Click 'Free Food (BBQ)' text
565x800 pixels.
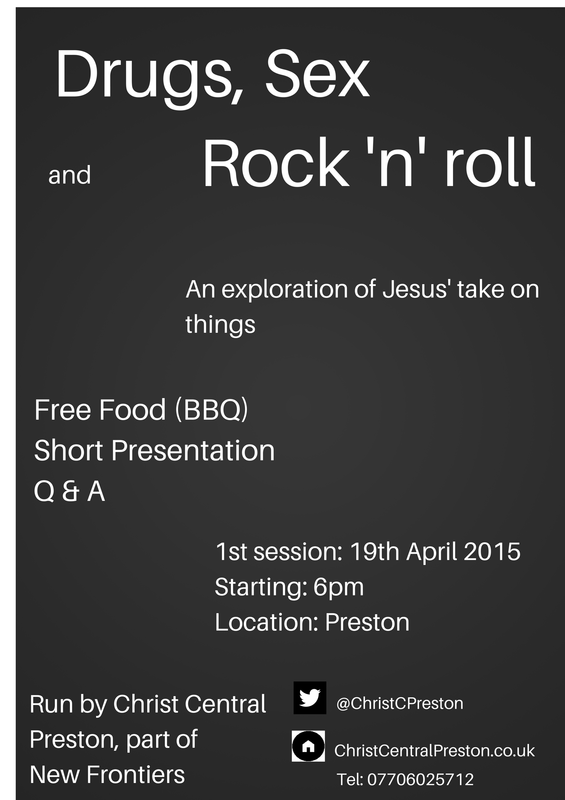(141, 410)
